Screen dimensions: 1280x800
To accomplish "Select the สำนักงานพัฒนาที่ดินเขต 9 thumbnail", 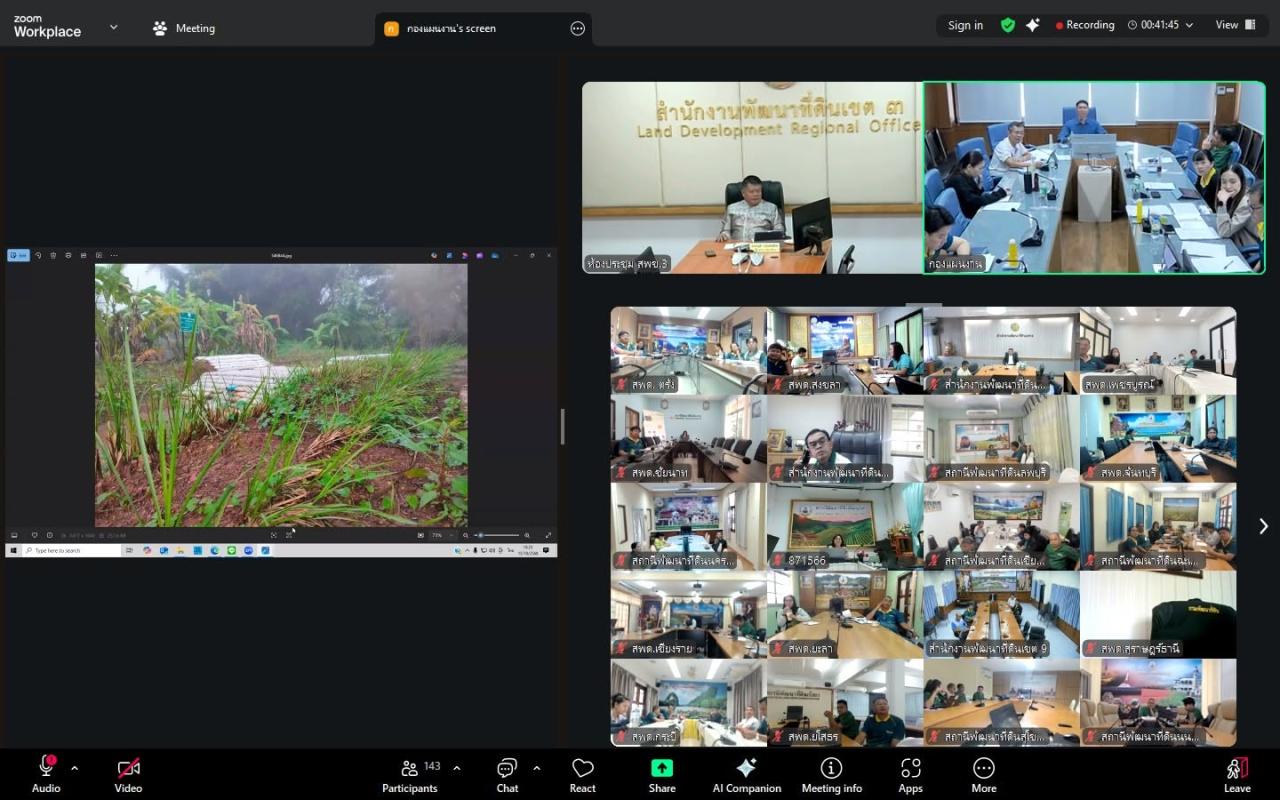I will click(1002, 614).
